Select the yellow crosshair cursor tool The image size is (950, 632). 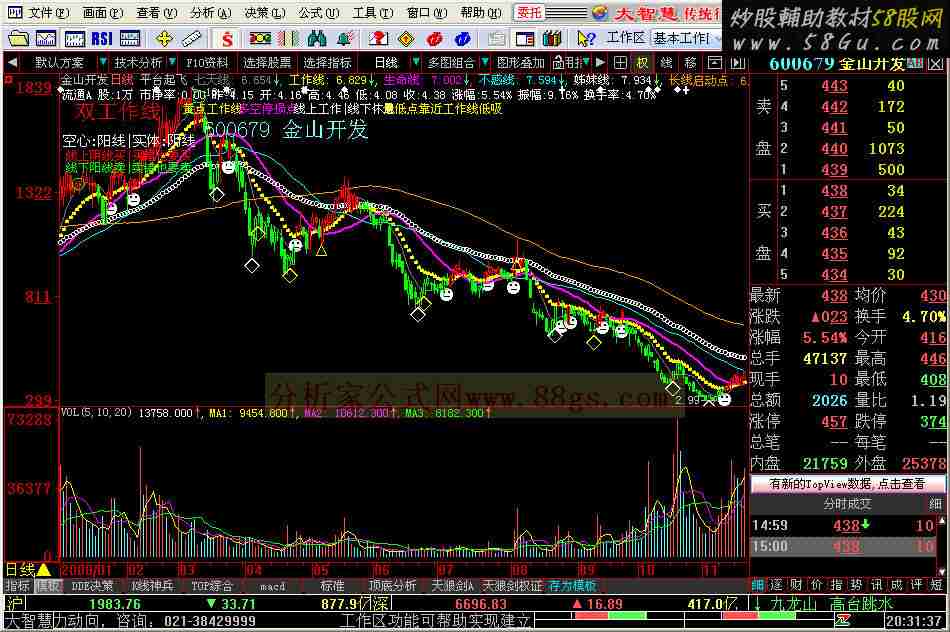(164, 39)
